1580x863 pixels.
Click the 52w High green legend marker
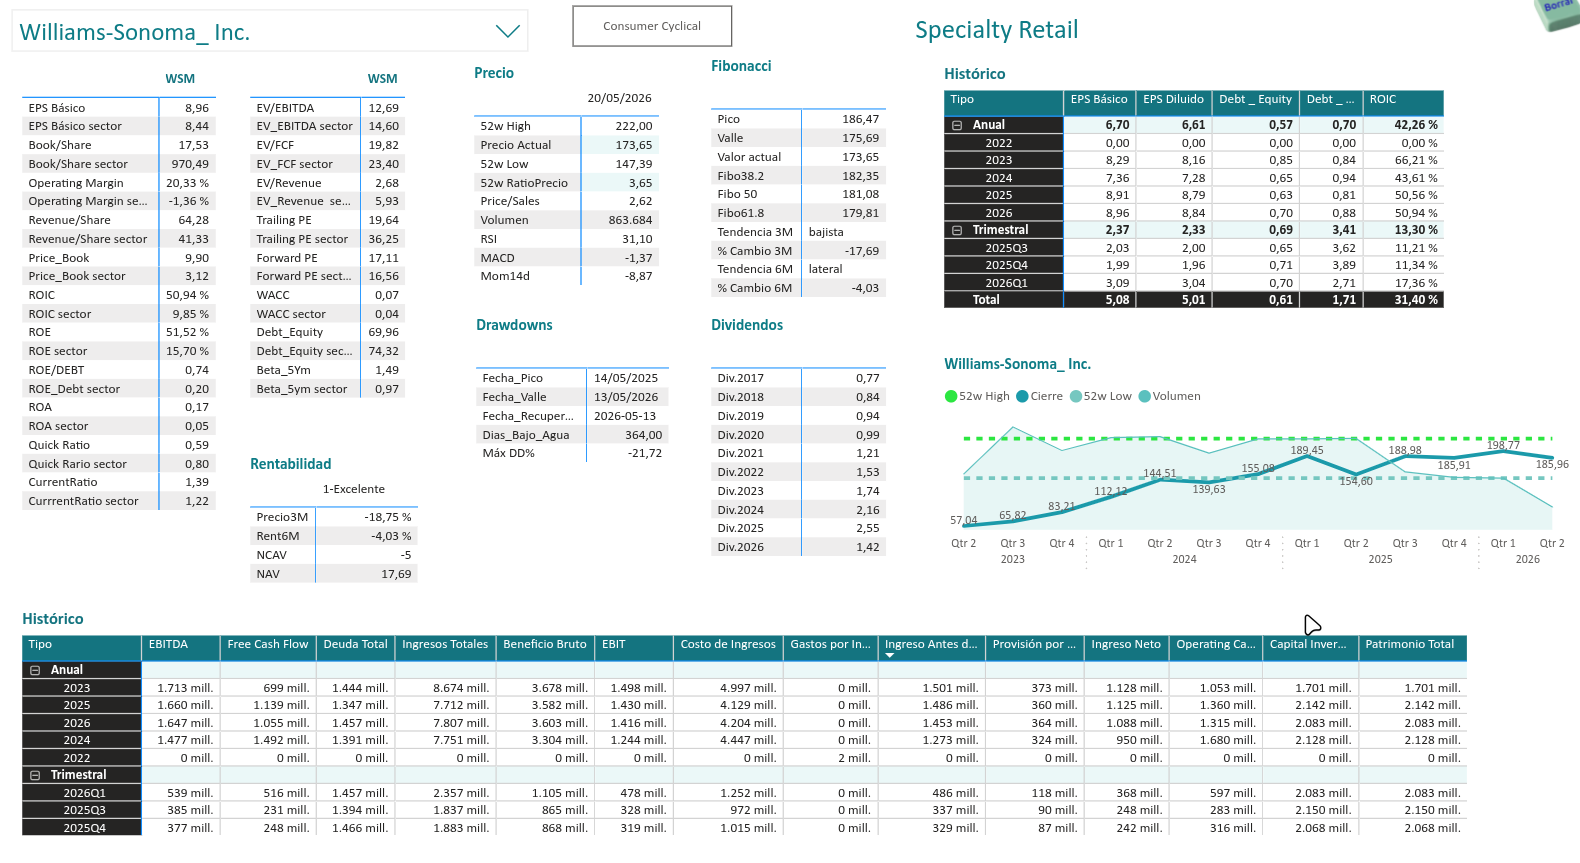[x=951, y=396]
